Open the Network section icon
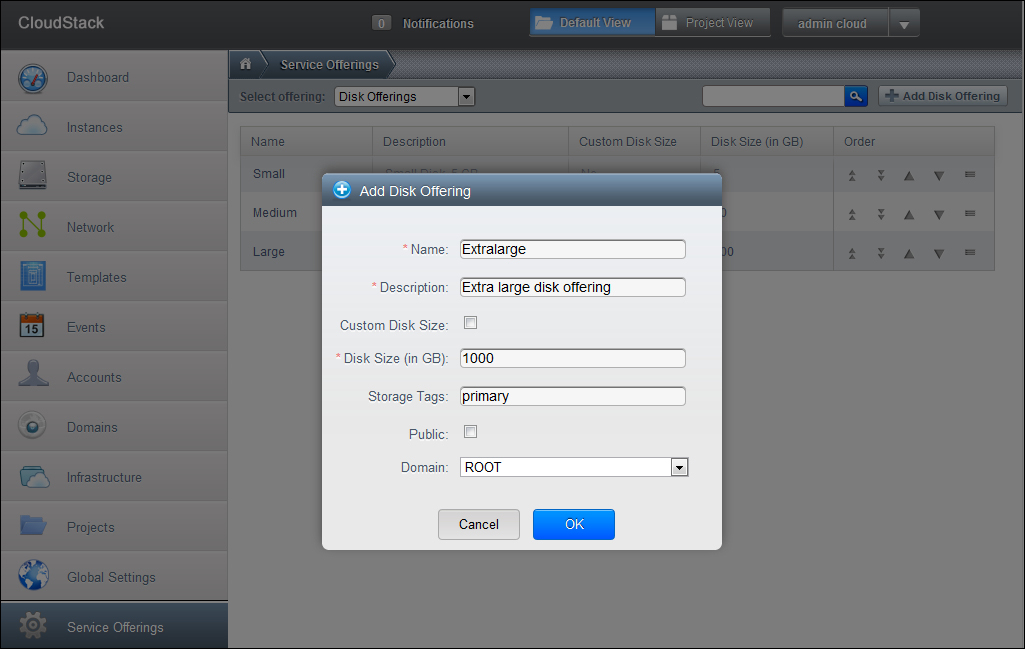 click(33, 227)
